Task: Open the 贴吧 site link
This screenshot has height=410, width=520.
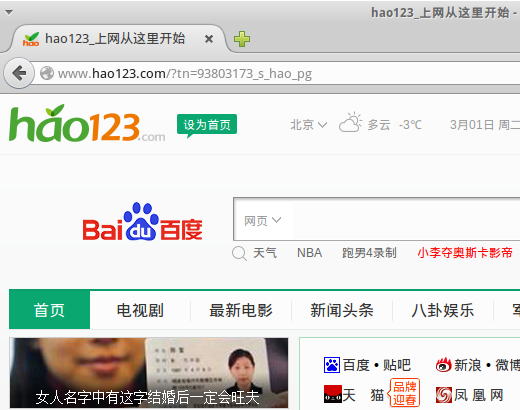Action: tap(397, 365)
